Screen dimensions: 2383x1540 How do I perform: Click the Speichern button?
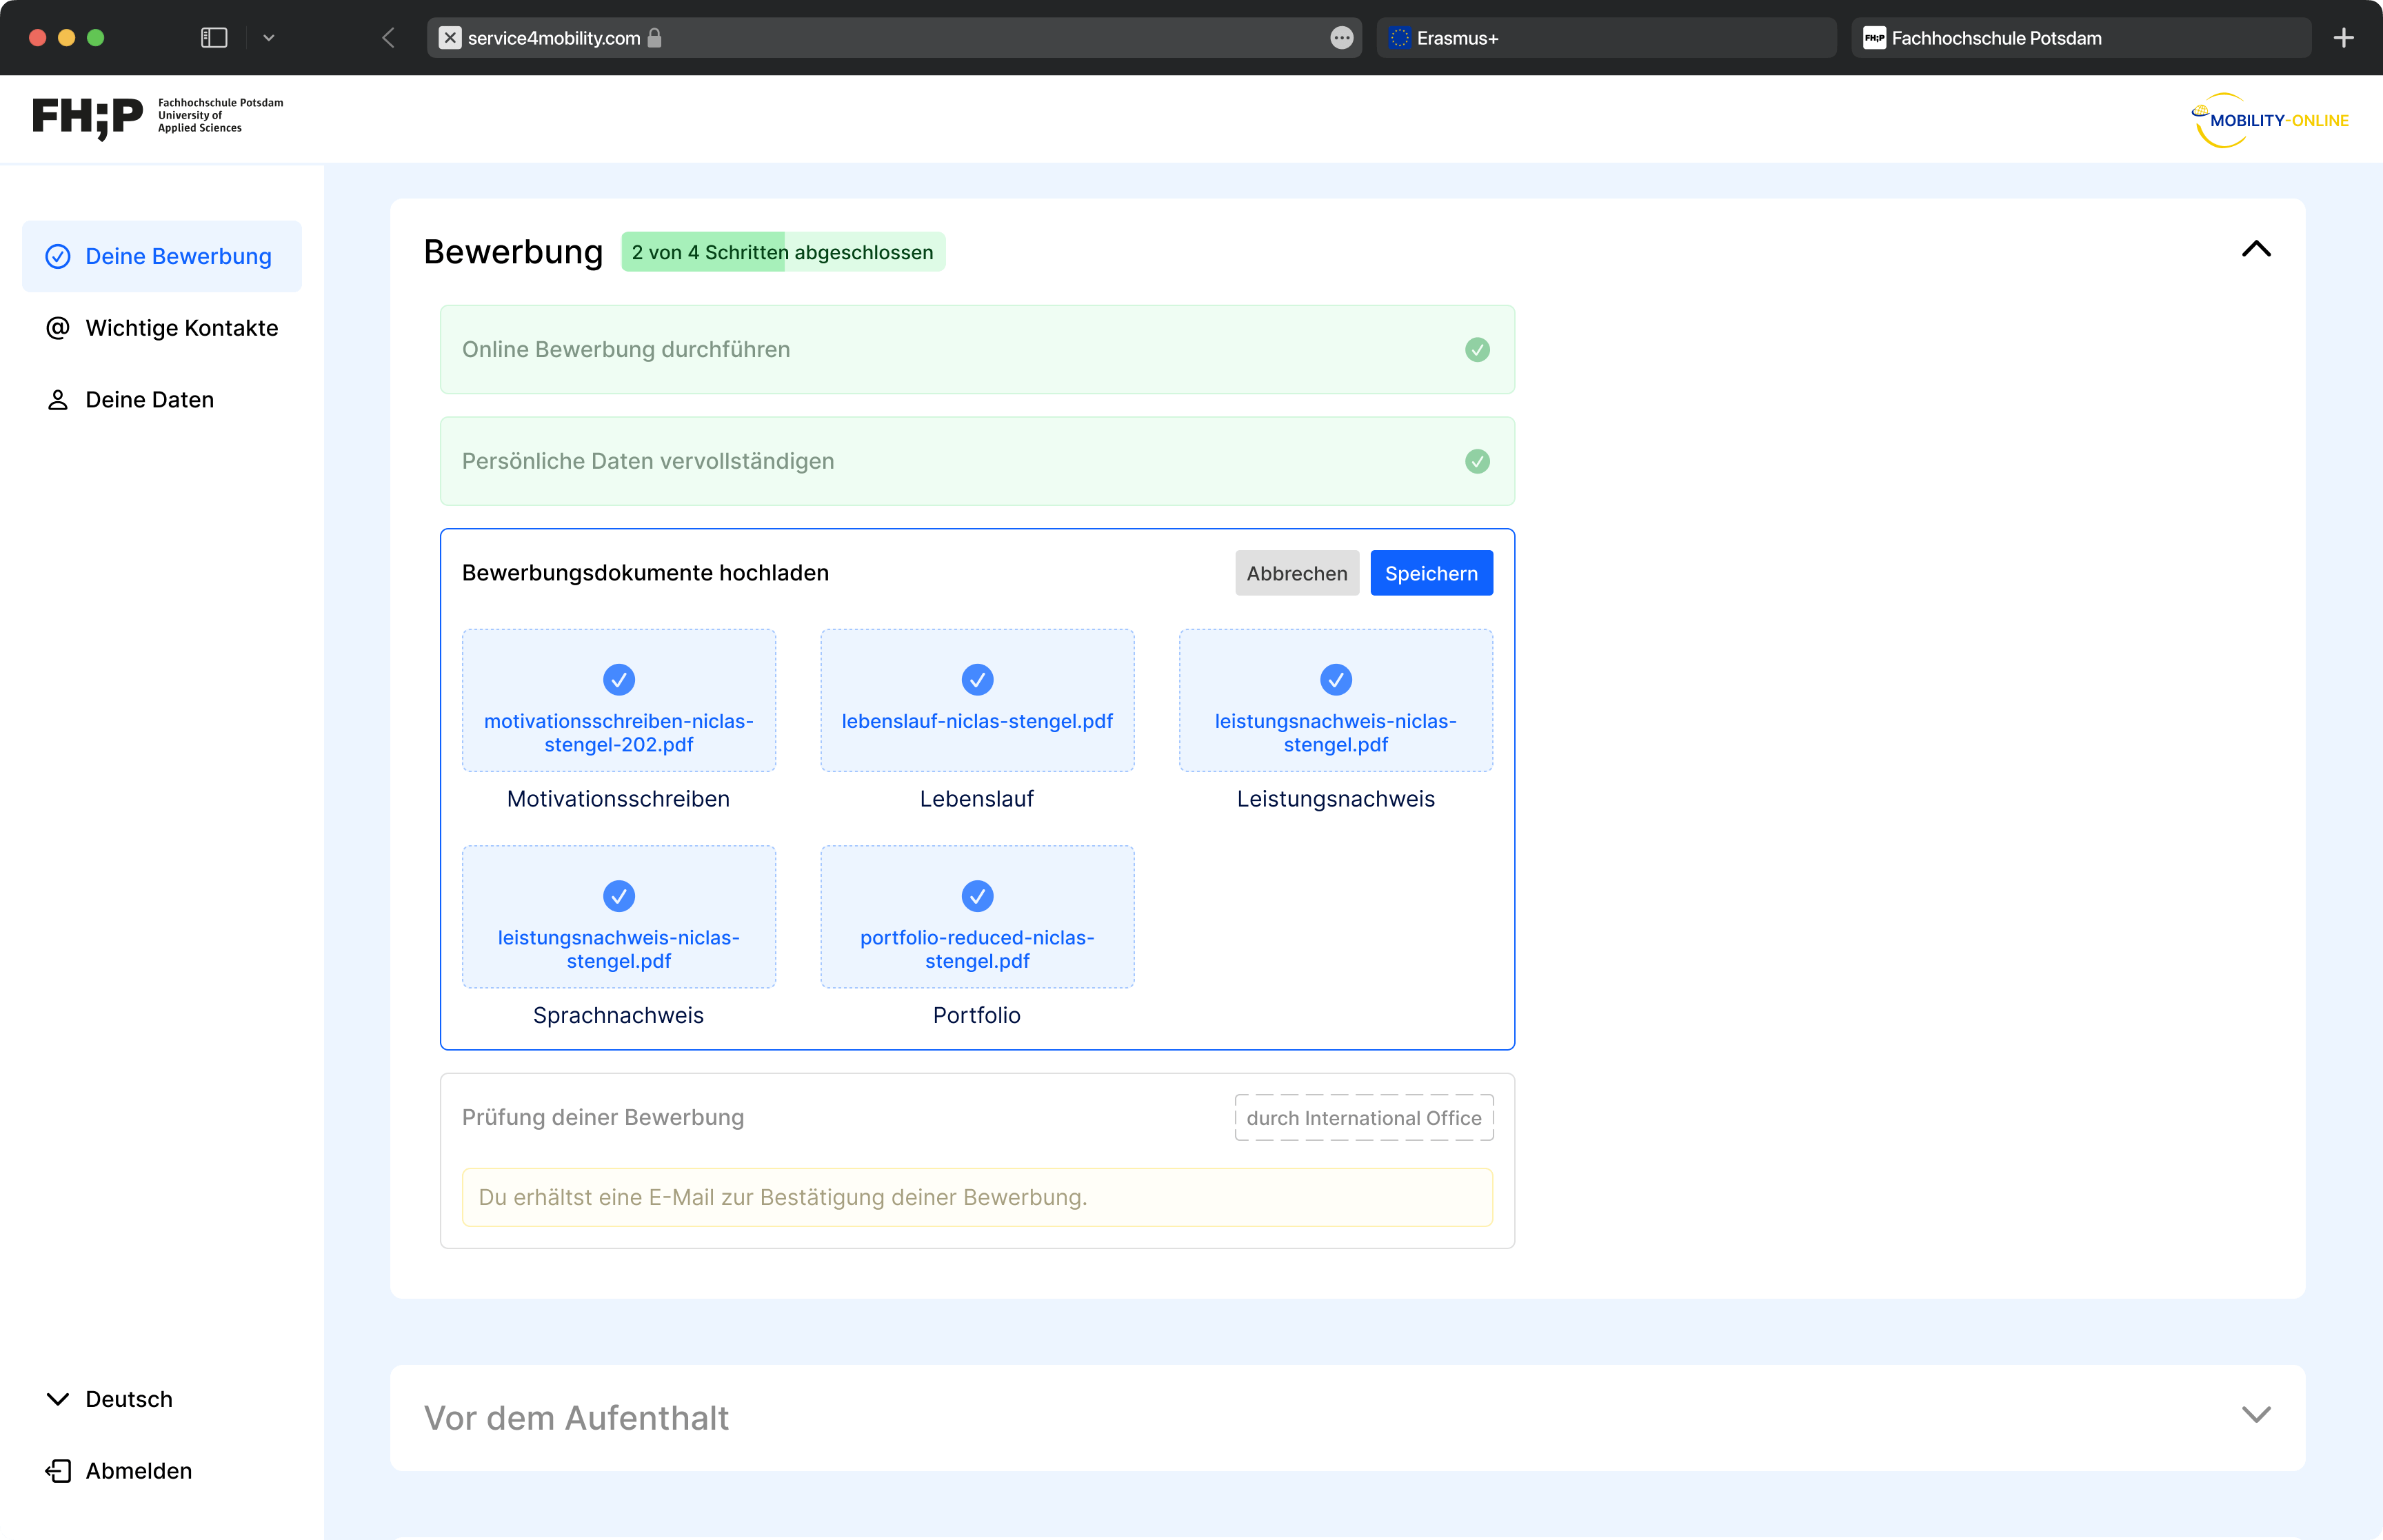1430,573
